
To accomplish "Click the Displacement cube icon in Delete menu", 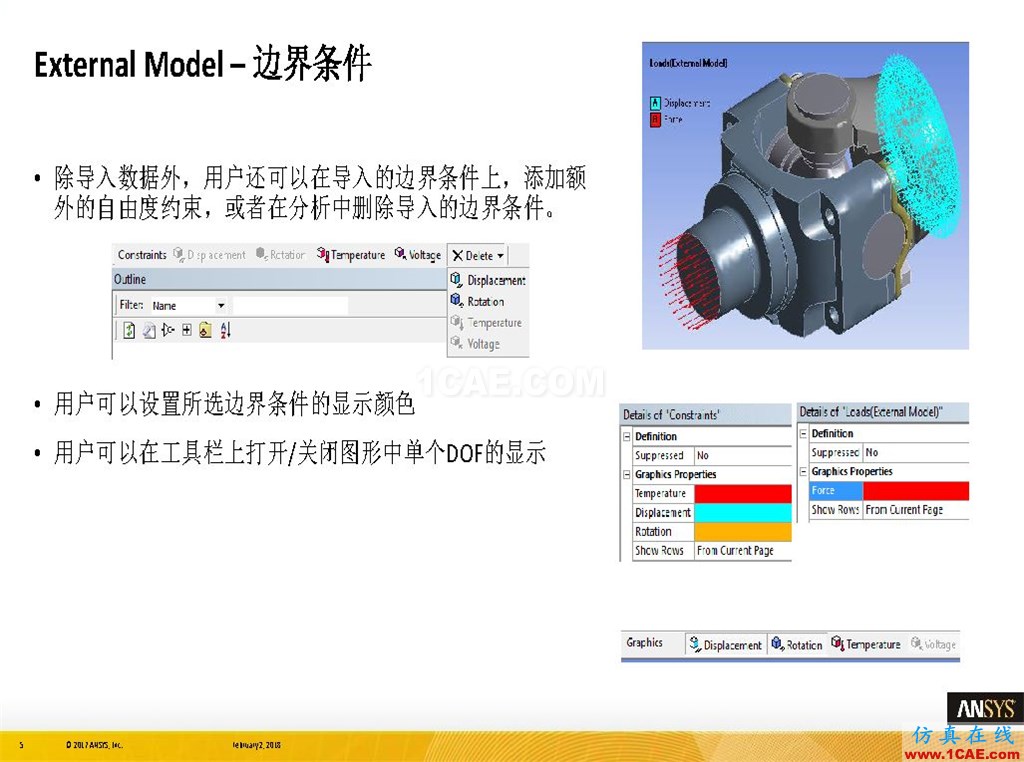I will pos(456,280).
